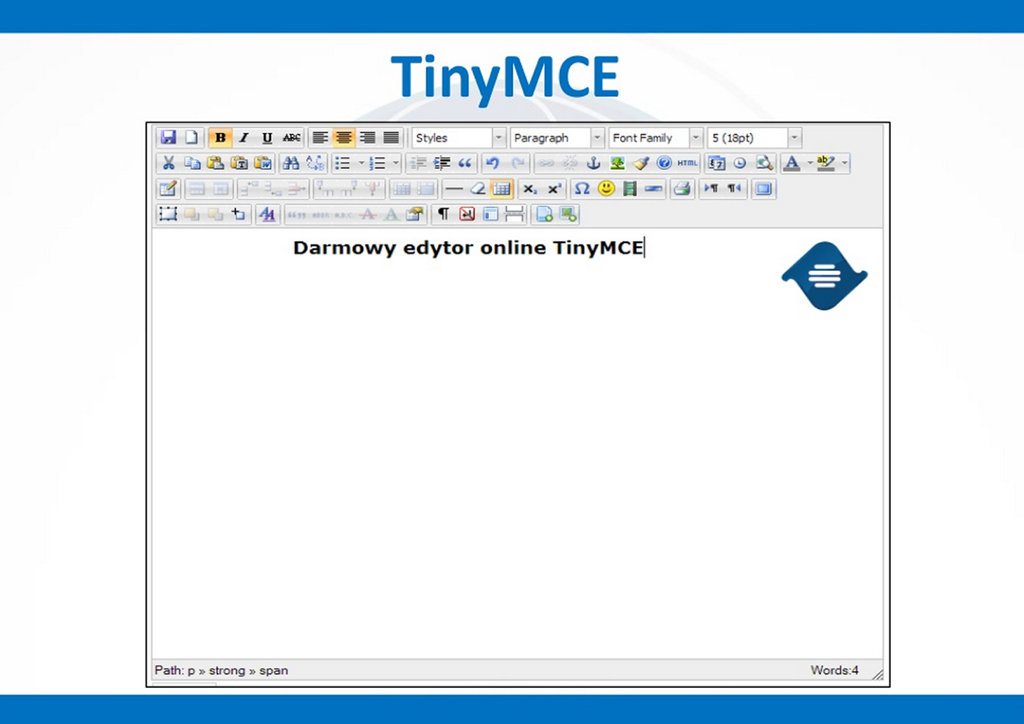Click the Print icon
Viewport: 1024px width, 724px height.
[x=682, y=189]
